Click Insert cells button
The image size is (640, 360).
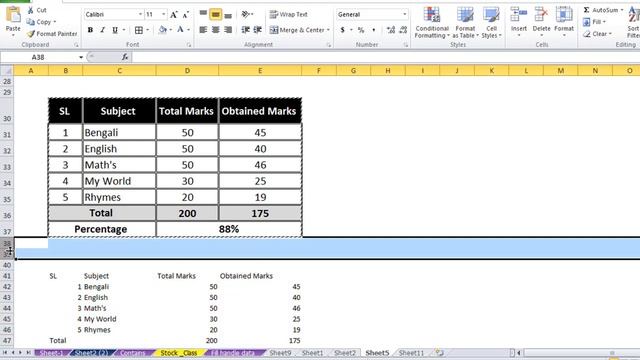click(518, 22)
